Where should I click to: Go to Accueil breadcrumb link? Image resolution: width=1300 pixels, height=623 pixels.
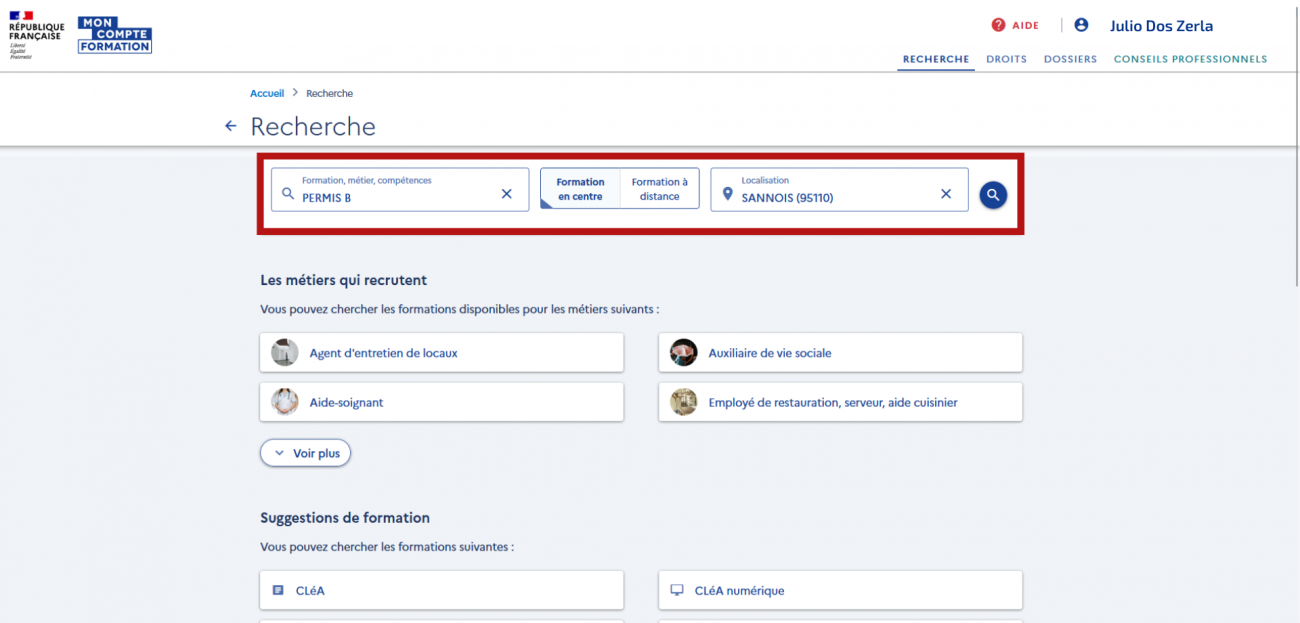point(267,93)
